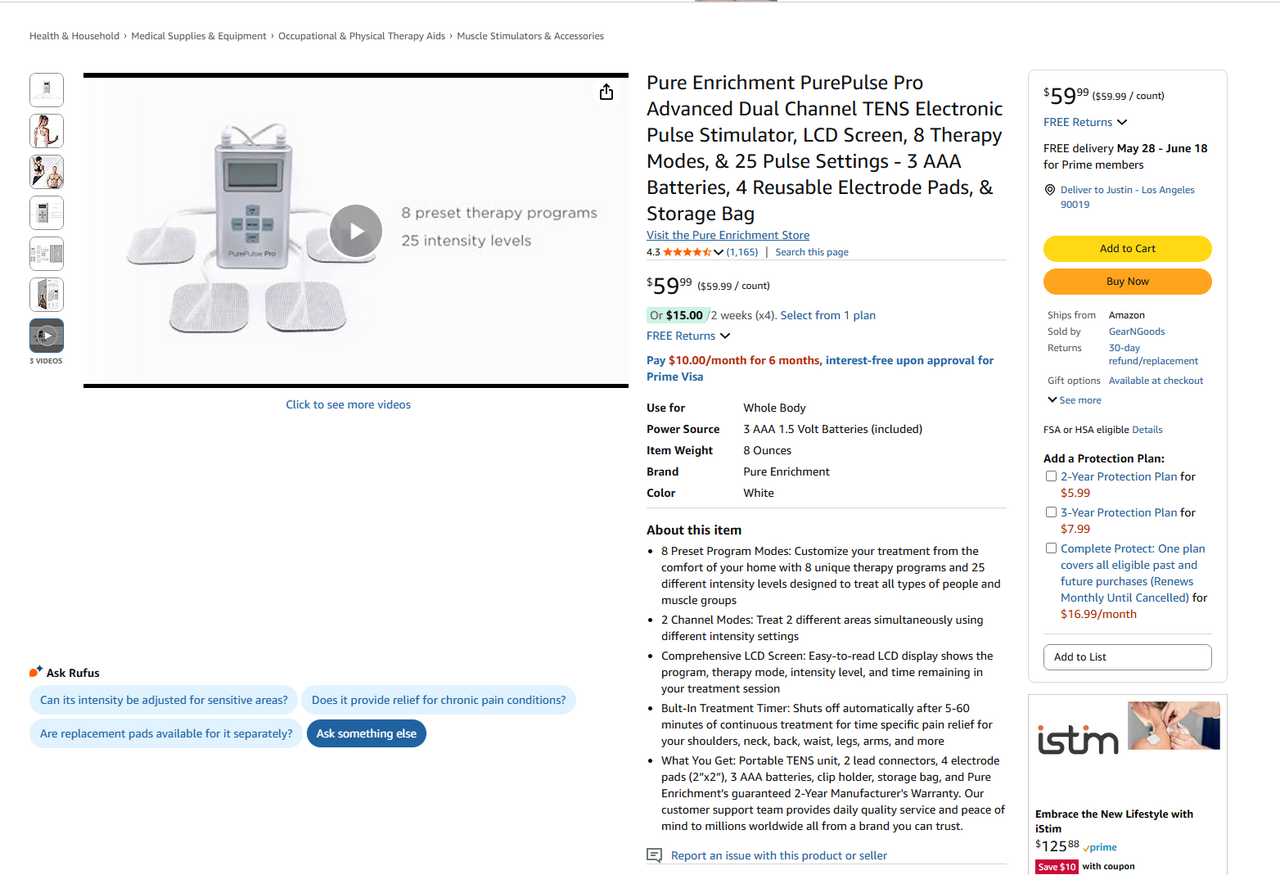Enable the Complete Protect plan checkbox

pos(1051,548)
